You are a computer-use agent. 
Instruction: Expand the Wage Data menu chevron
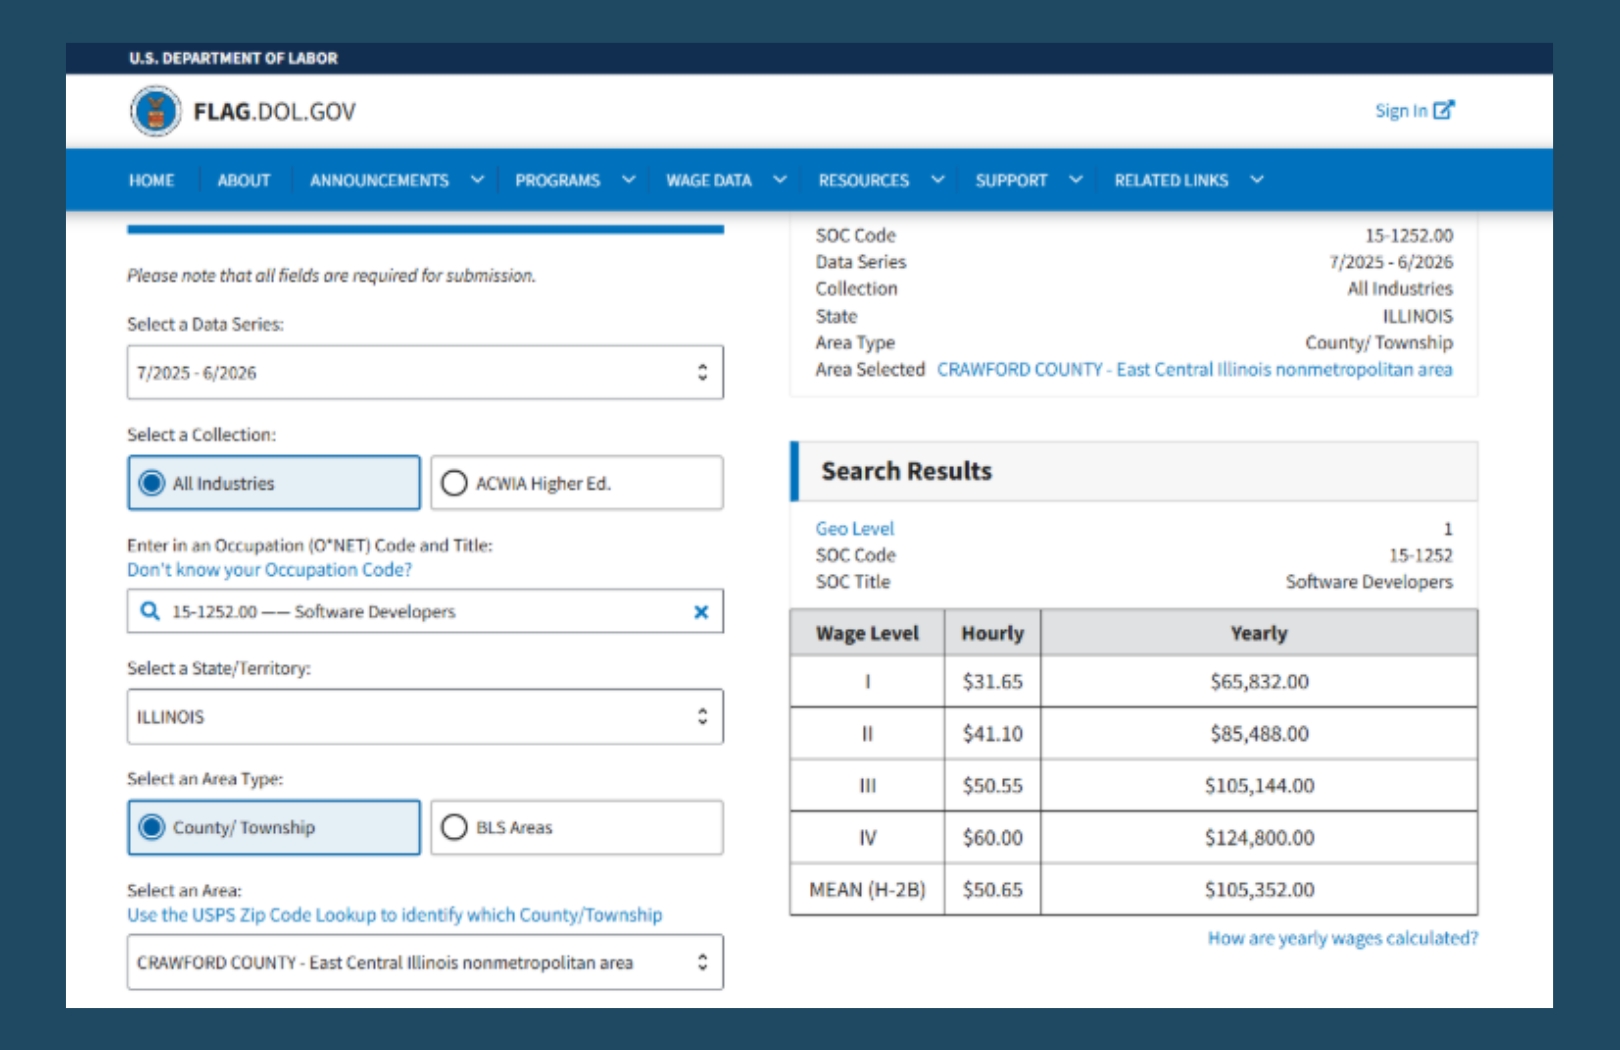[x=780, y=180]
